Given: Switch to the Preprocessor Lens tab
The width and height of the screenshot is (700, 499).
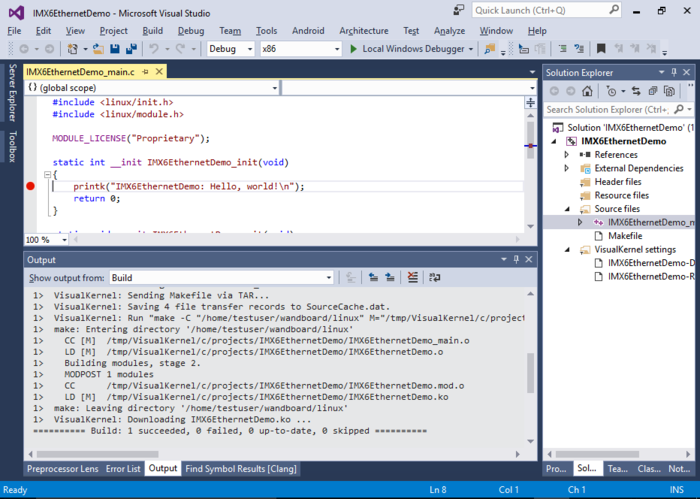Looking at the screenshot, I should click(x=62, y=469).
